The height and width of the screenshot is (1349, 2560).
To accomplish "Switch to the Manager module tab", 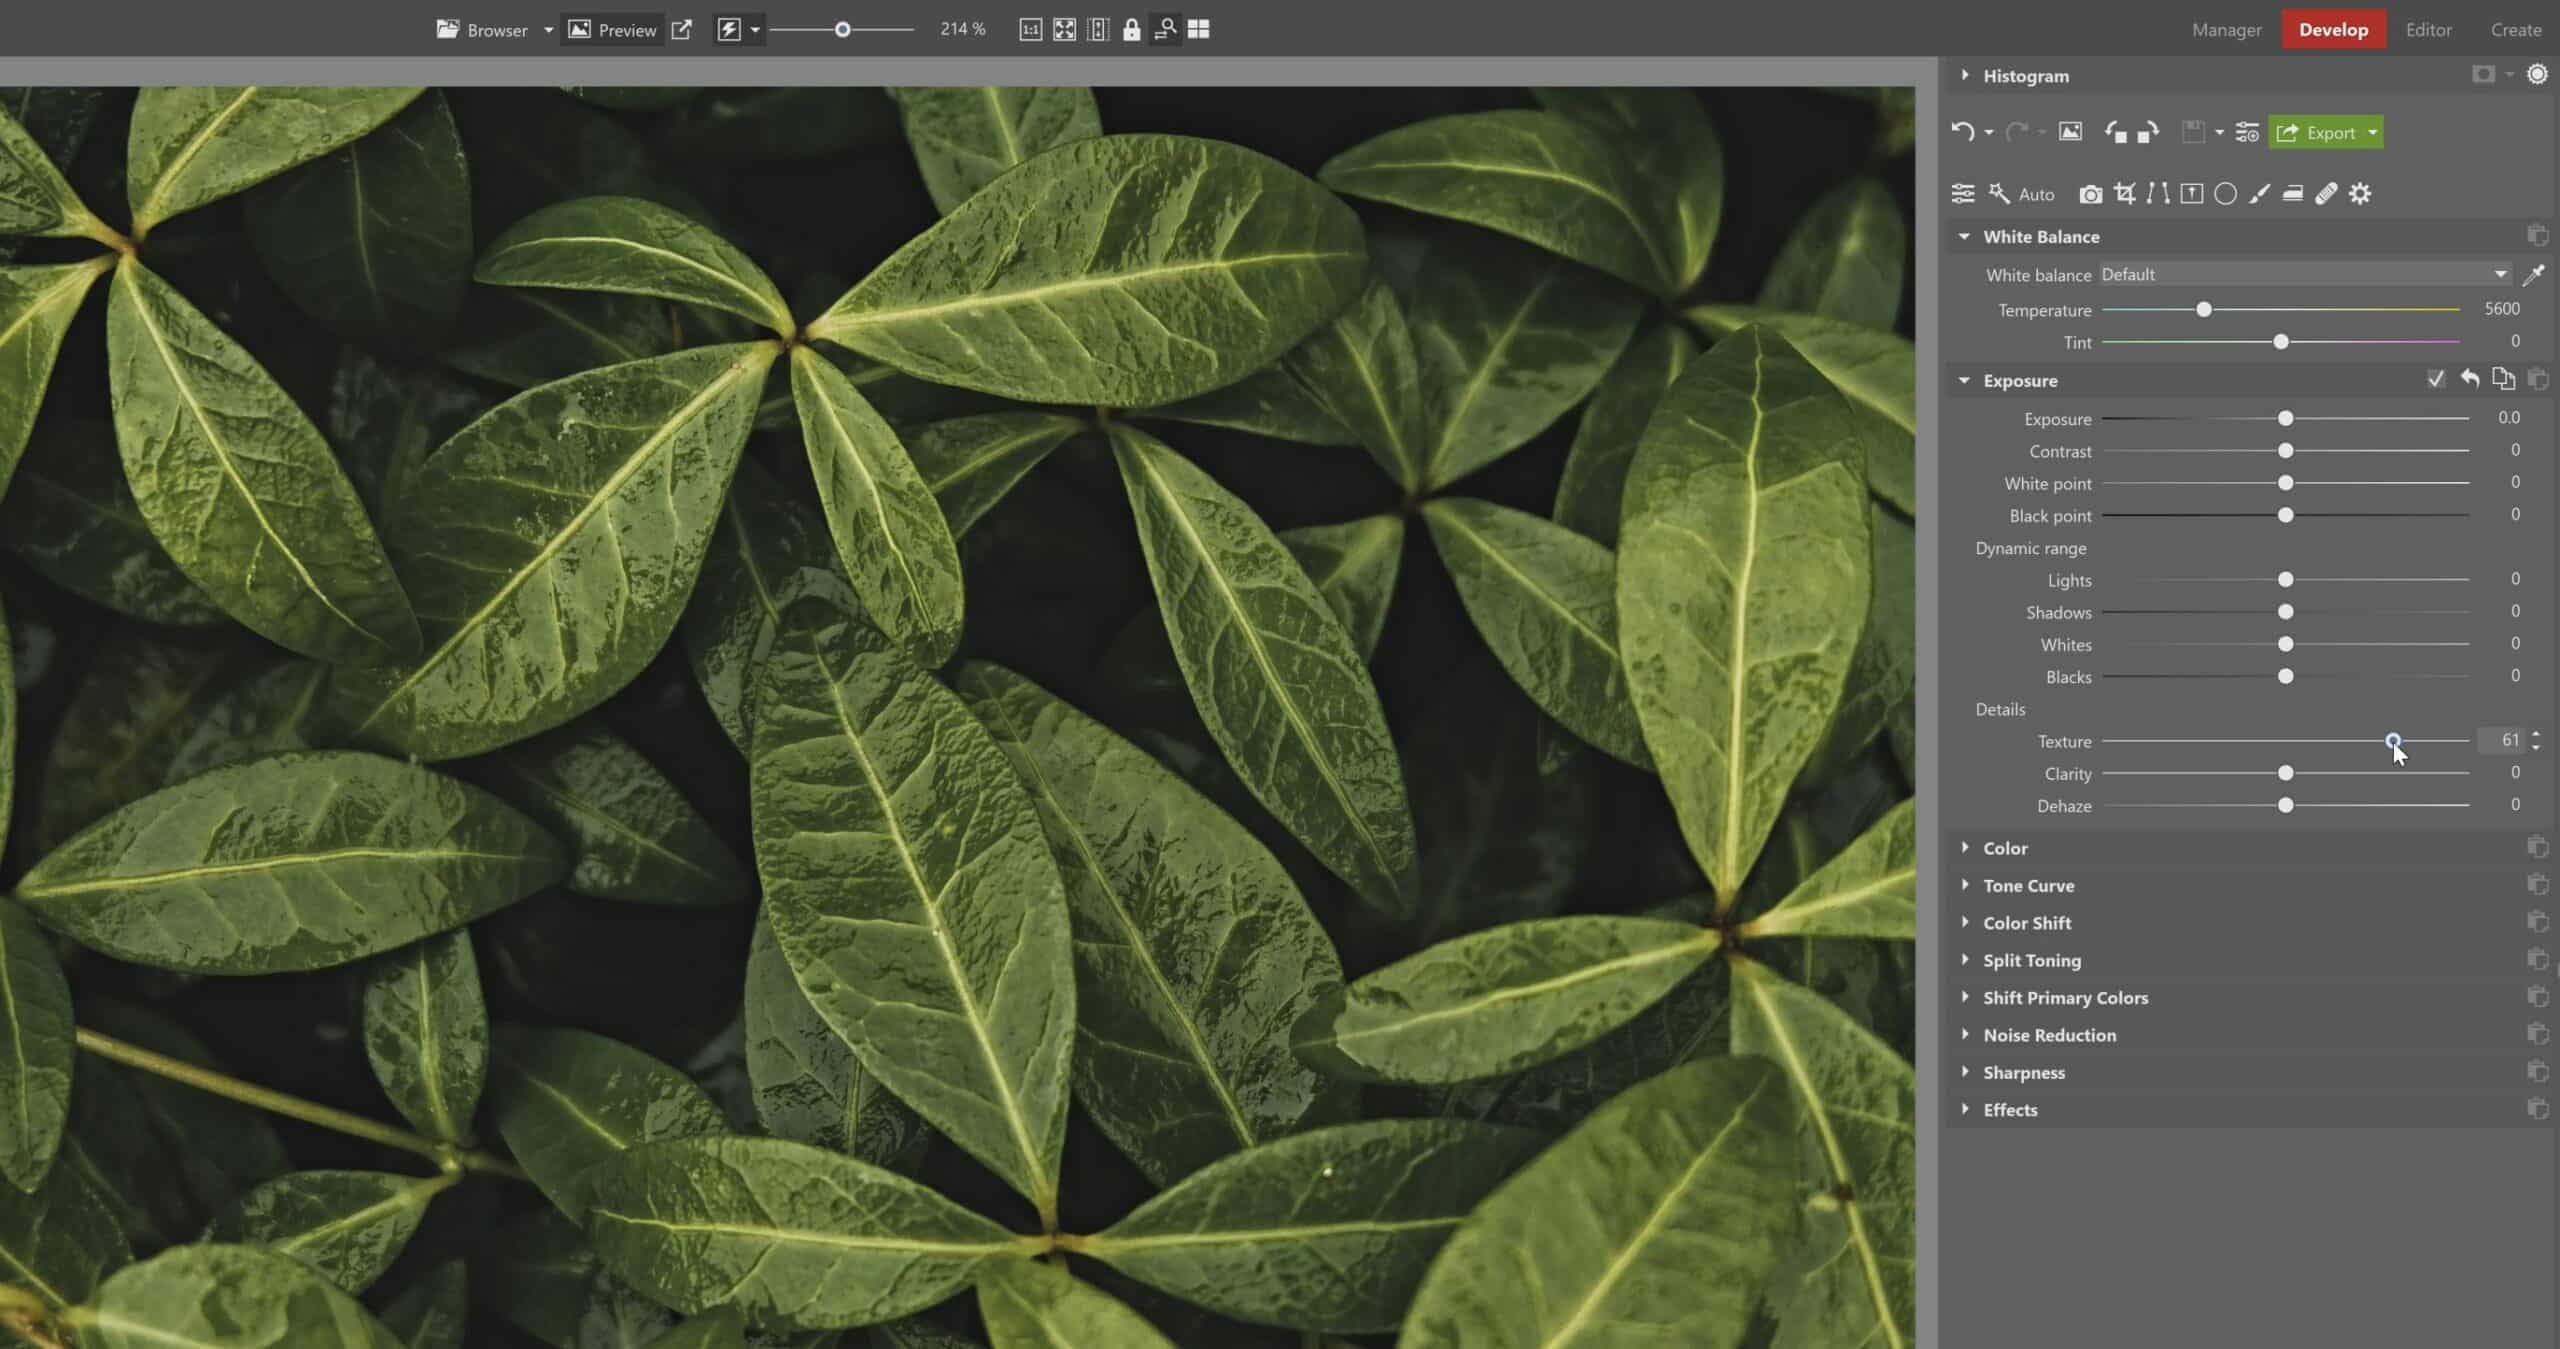I will click(x=2226, y=30).
